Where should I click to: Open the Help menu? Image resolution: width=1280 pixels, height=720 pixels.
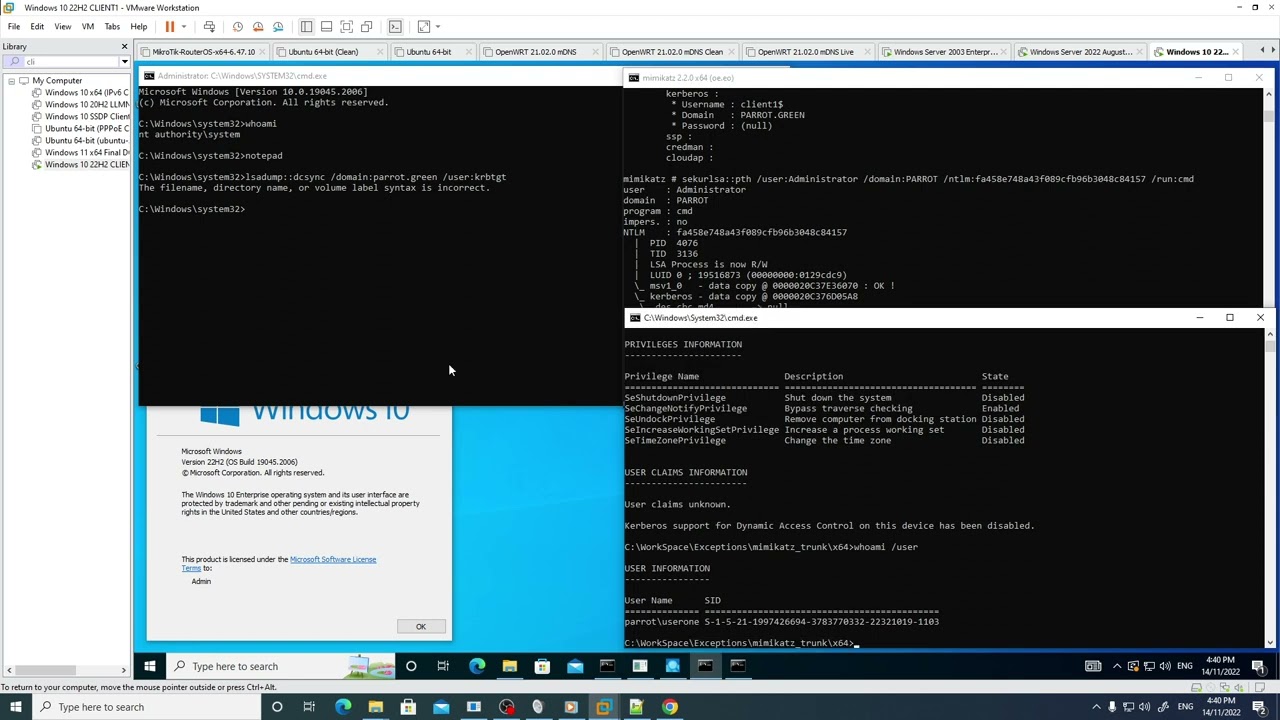138,27
